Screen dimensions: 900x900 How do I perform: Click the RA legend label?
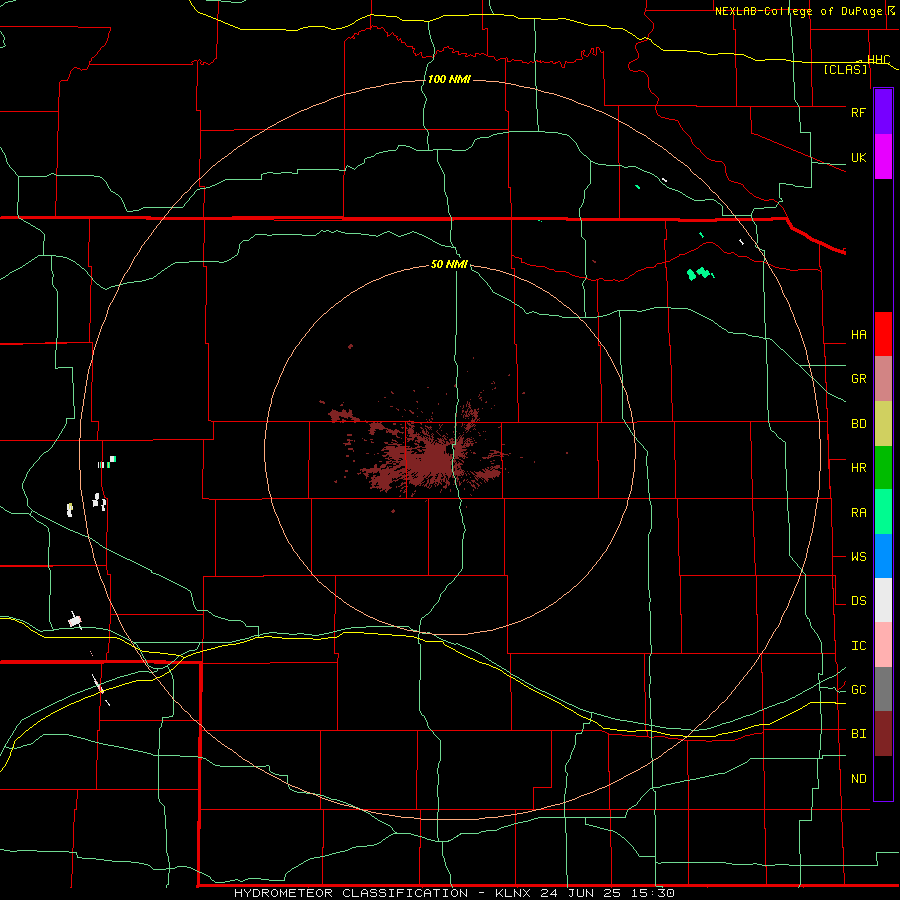click(x=858, y=513)
